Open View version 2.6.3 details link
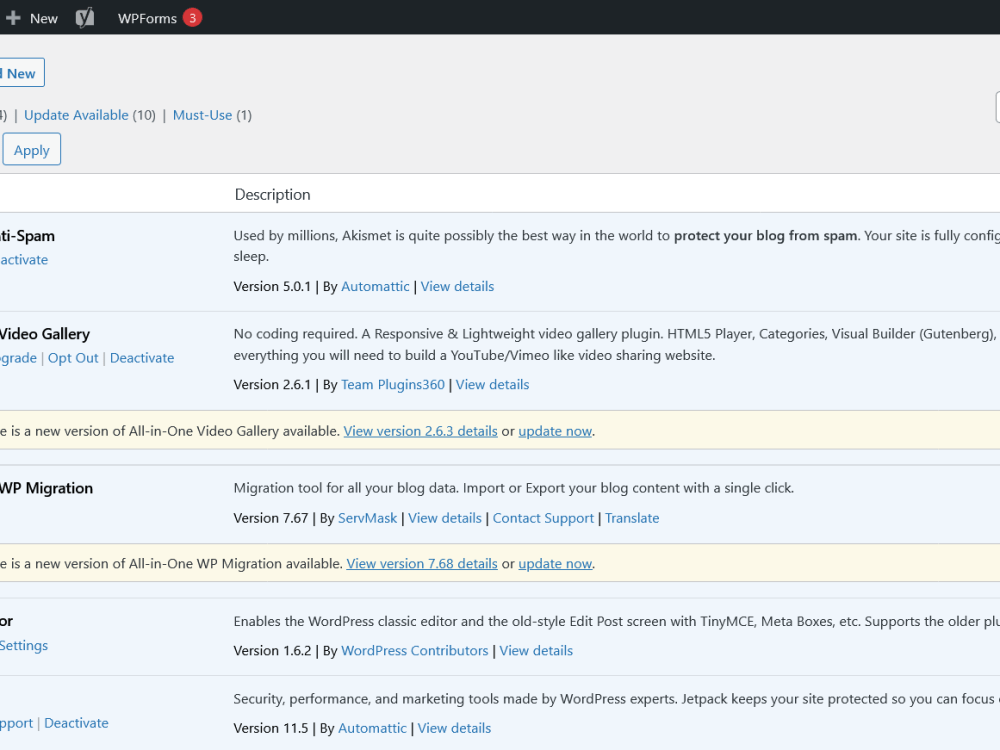 click(x=420, y=431)
